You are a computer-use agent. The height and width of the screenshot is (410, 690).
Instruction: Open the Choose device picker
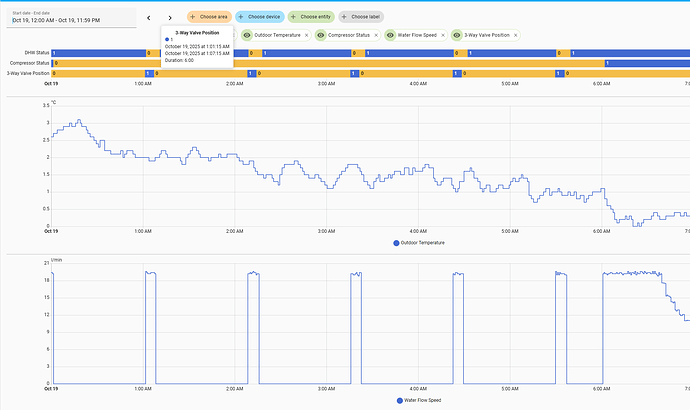tap(260, 17)
